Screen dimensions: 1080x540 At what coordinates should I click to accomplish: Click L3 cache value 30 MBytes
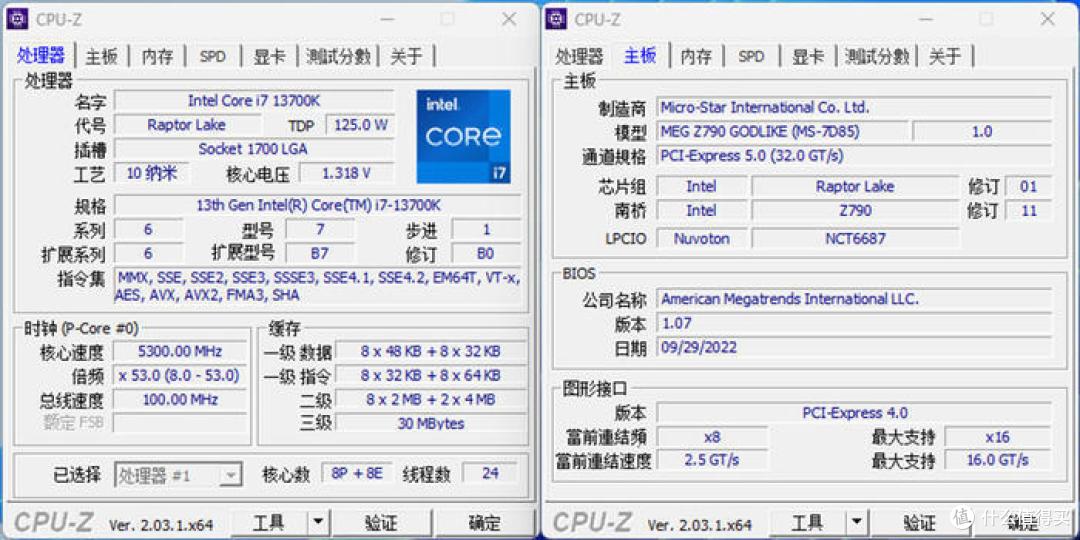[x=430, y=424]
